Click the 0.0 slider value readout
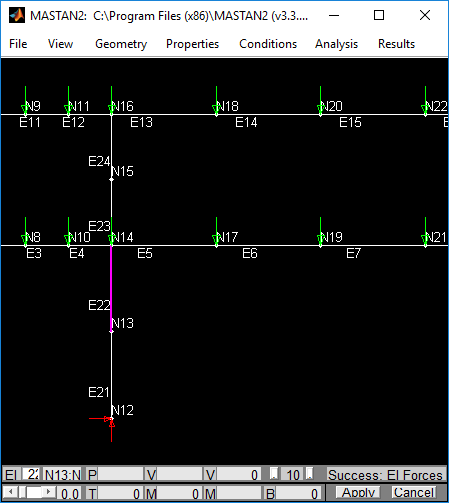The height and width of the screenshot is (503, 449). pyautogui.click(x=70, y=493)
